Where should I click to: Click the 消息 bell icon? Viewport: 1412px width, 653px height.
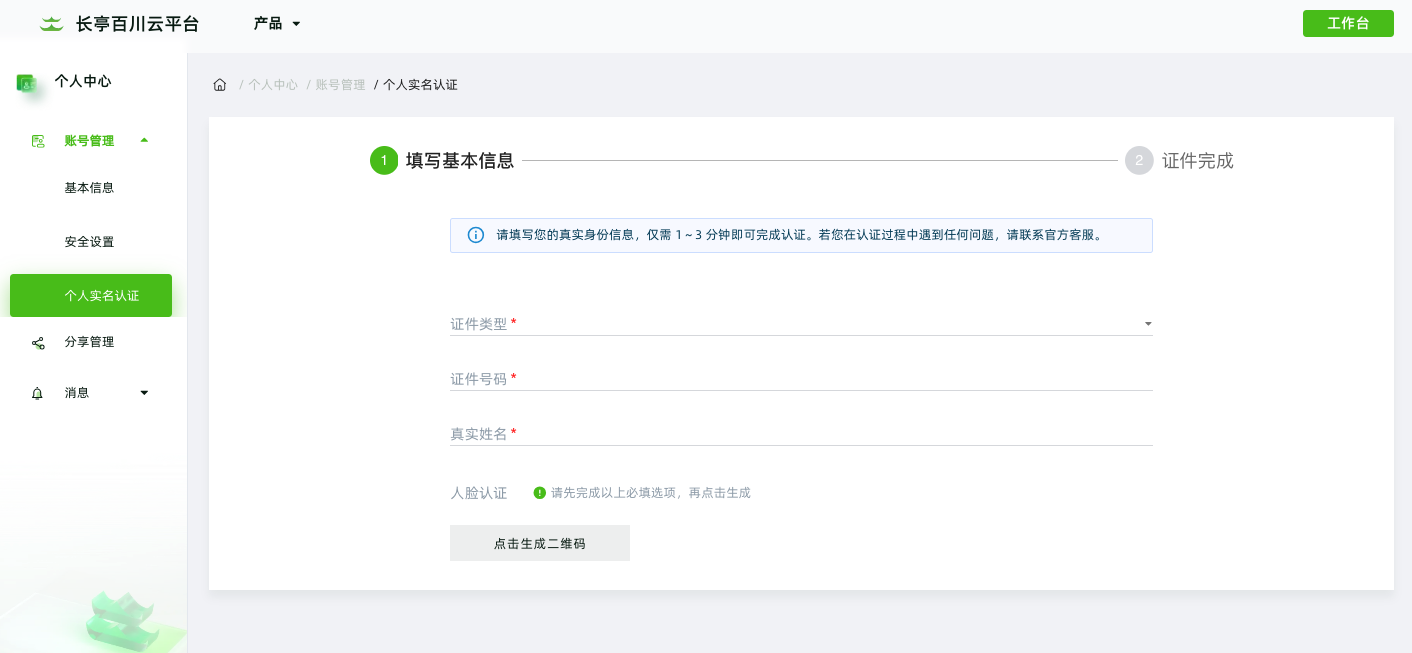(x=38, y=393)
